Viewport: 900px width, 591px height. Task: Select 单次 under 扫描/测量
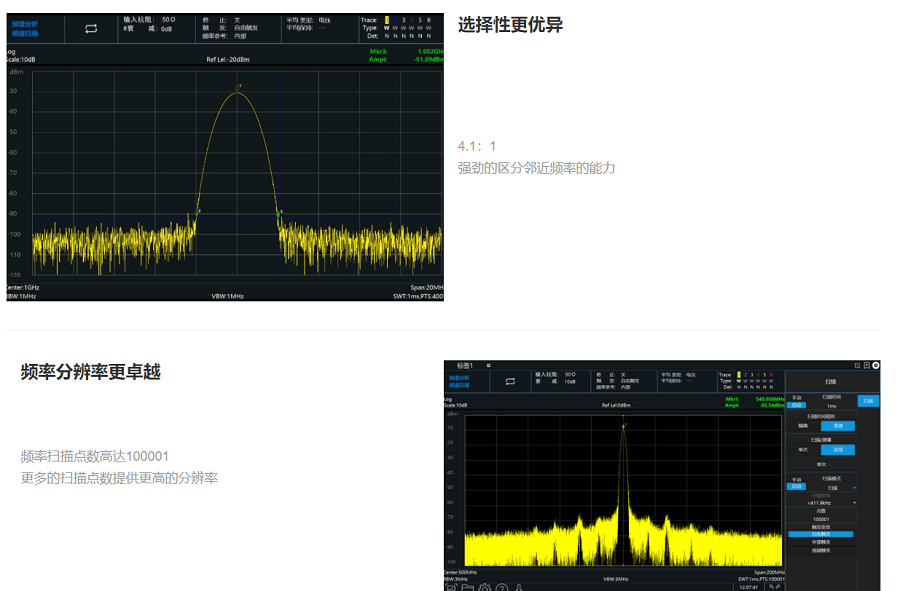pyautogui.click(x=803, y=450)
